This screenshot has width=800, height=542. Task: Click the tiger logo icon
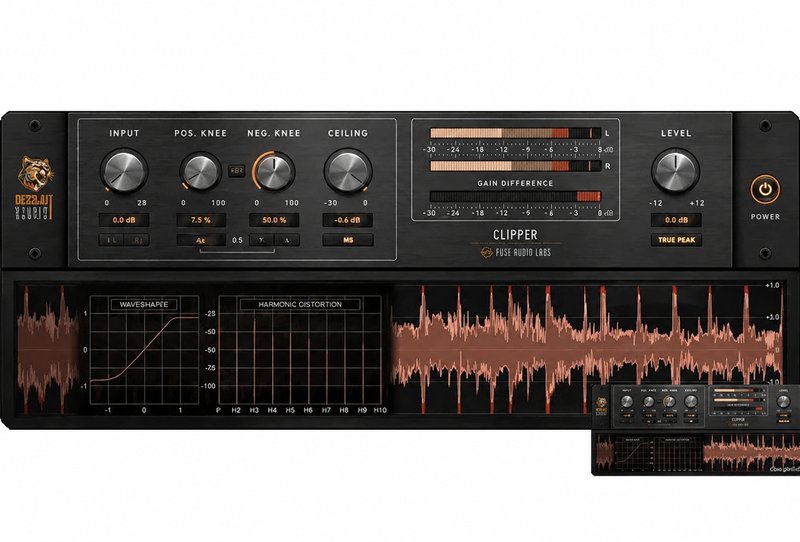(x=36, y=174)
